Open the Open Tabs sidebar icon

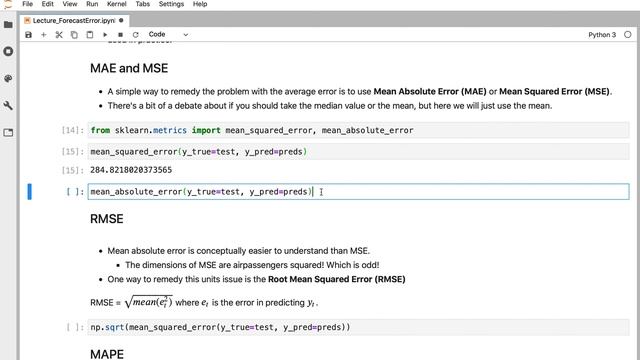(8, 132)
